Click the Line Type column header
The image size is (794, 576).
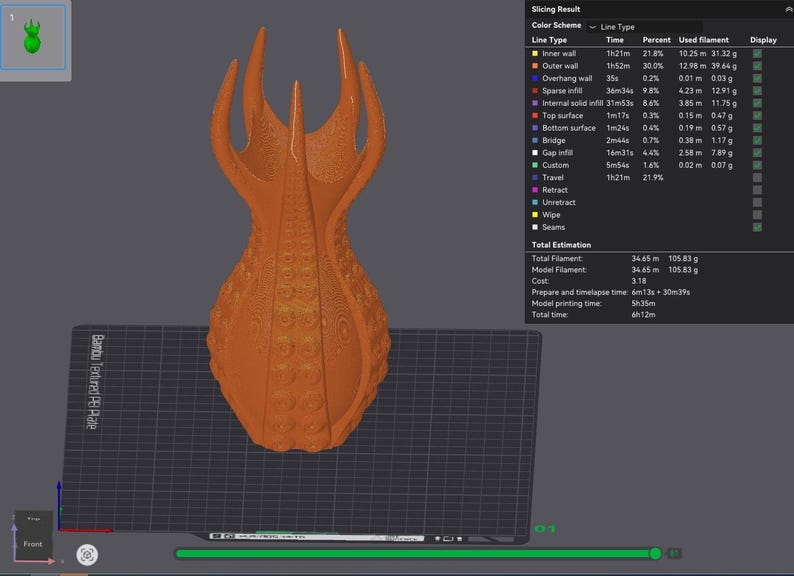tap(549, 40)
